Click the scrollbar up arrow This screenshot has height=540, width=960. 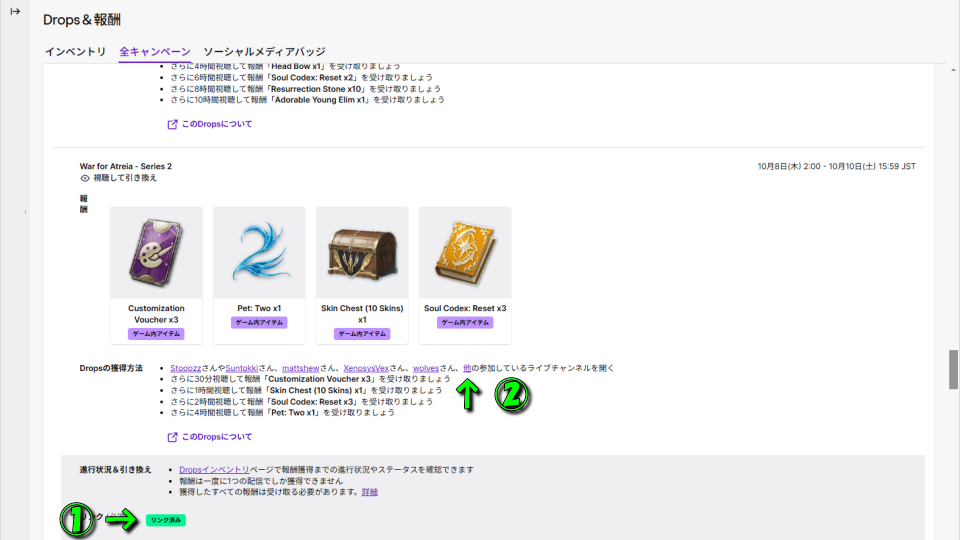[x=953, y=70]
